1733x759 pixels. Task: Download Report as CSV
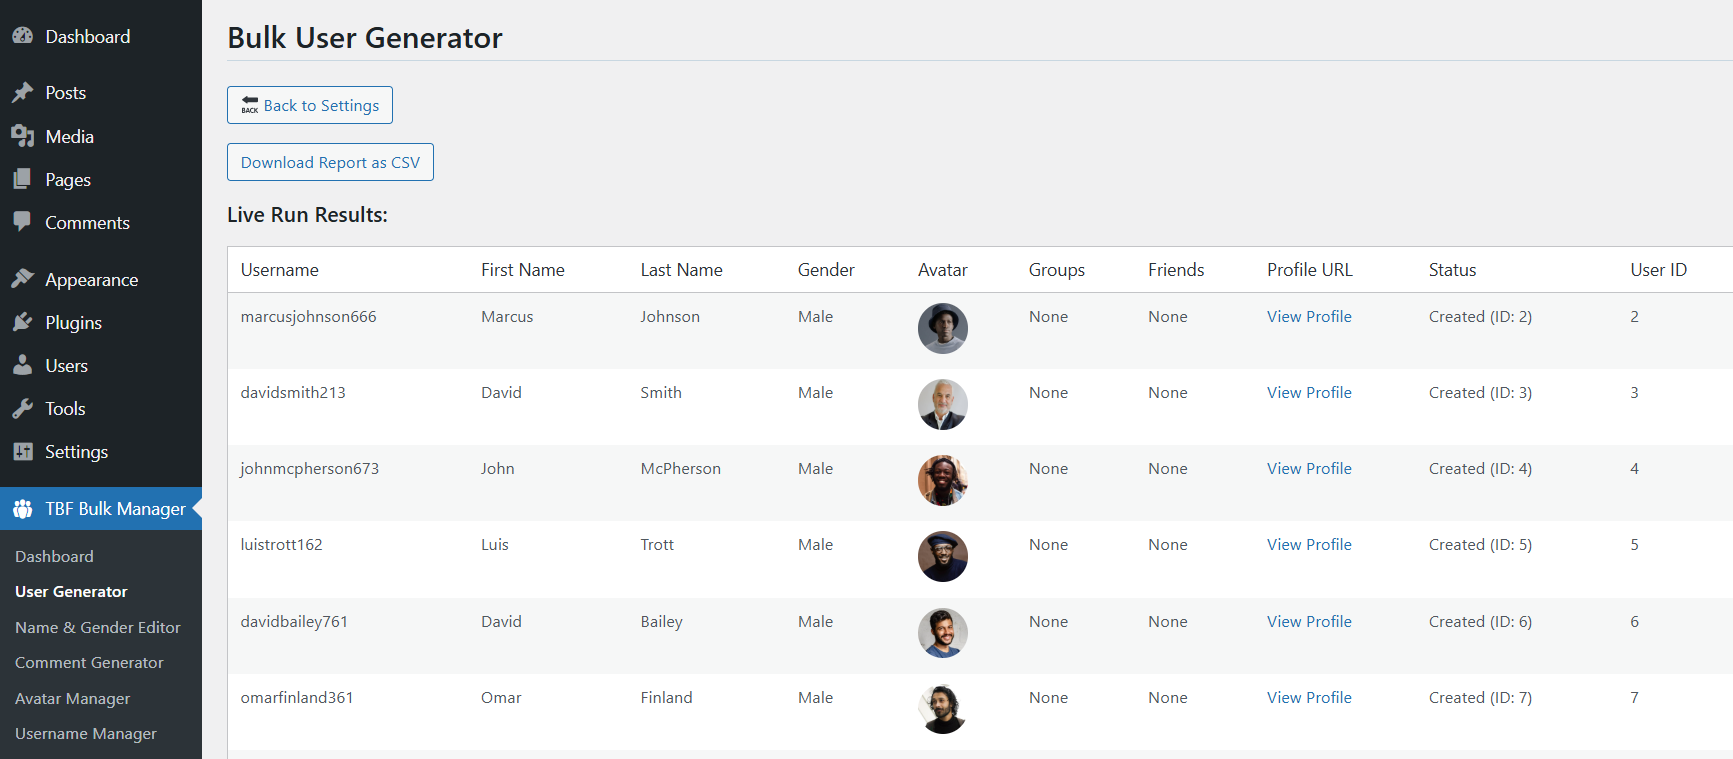click(x=330, y=162)
